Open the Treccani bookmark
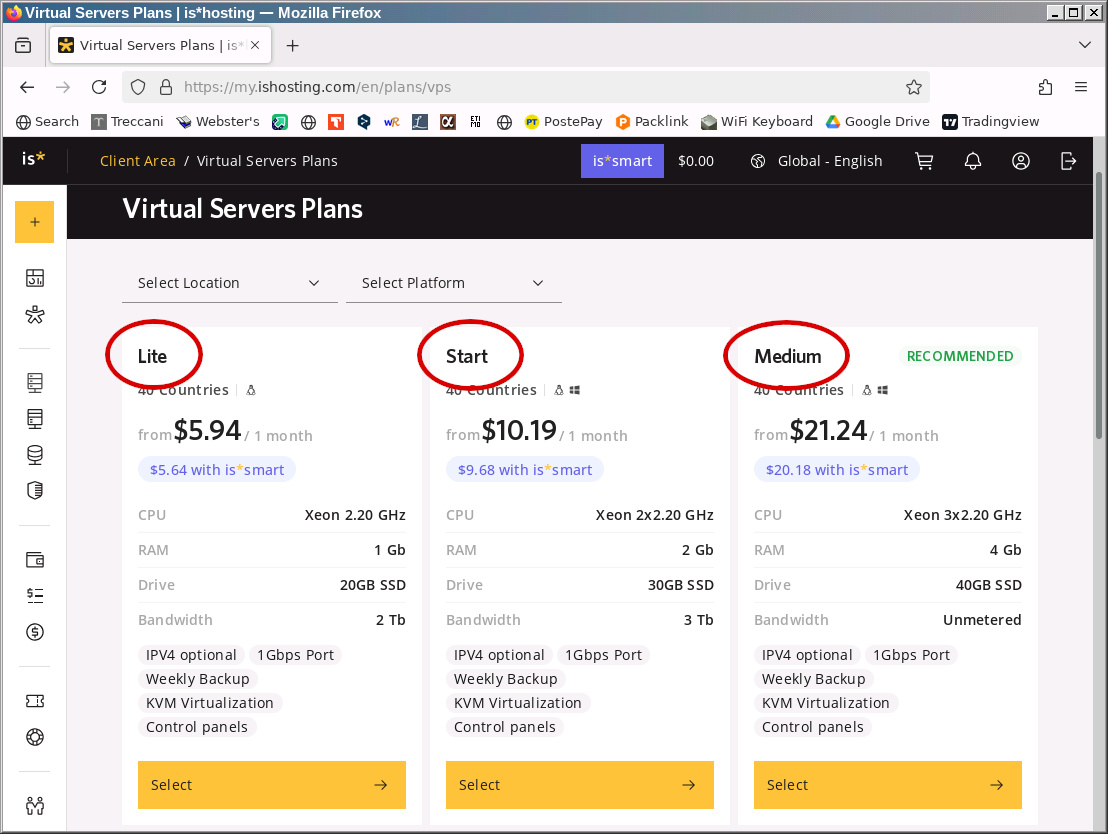The image size is (1108, 834). (x=128, y=122)
